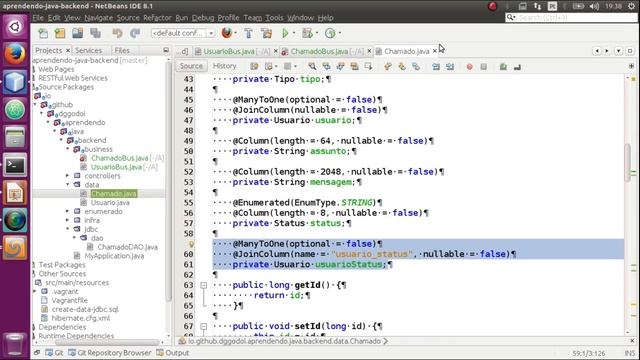Collapse the business package node
Screen dimensions: 640x360
click(x=68, y=149)
